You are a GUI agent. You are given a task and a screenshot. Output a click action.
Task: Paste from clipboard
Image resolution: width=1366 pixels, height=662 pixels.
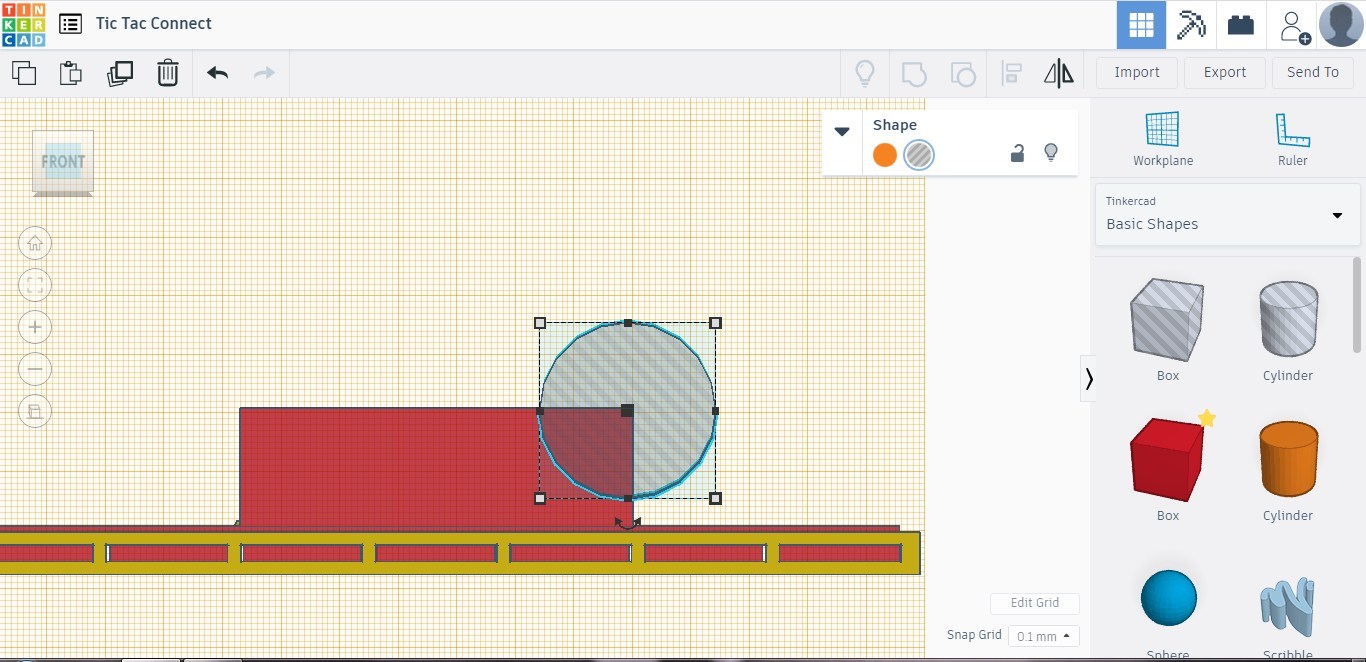pos(70,73)
